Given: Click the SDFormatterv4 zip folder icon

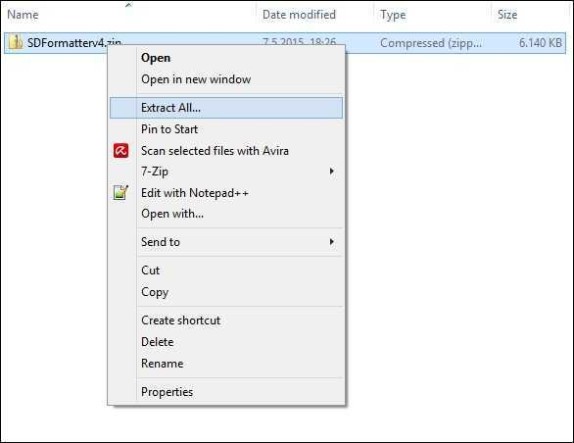Looking at the screenshot, I should click(15, 42).
